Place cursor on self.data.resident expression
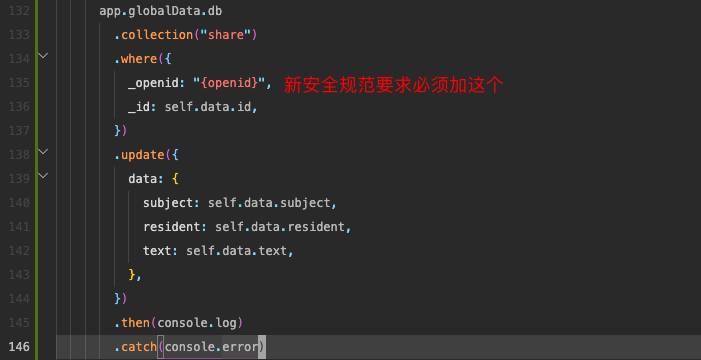The width and height of the screenshot is (701, 360). pos(280,227)
